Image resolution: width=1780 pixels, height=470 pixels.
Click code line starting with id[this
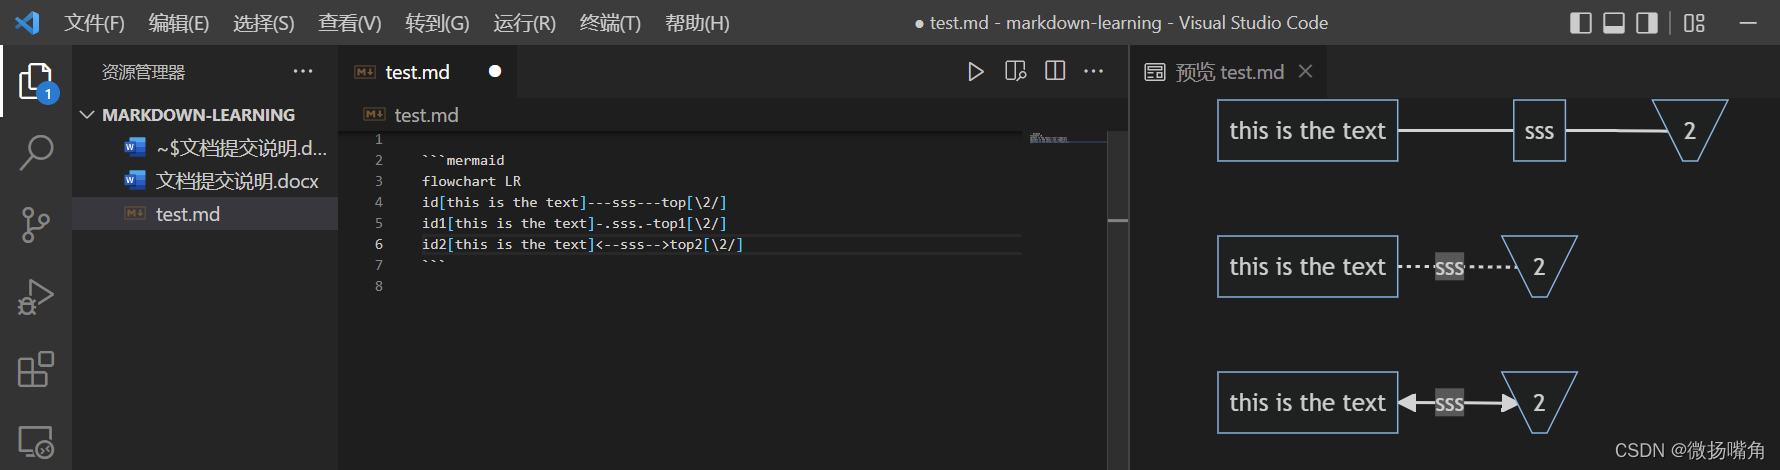click(574, 202)
